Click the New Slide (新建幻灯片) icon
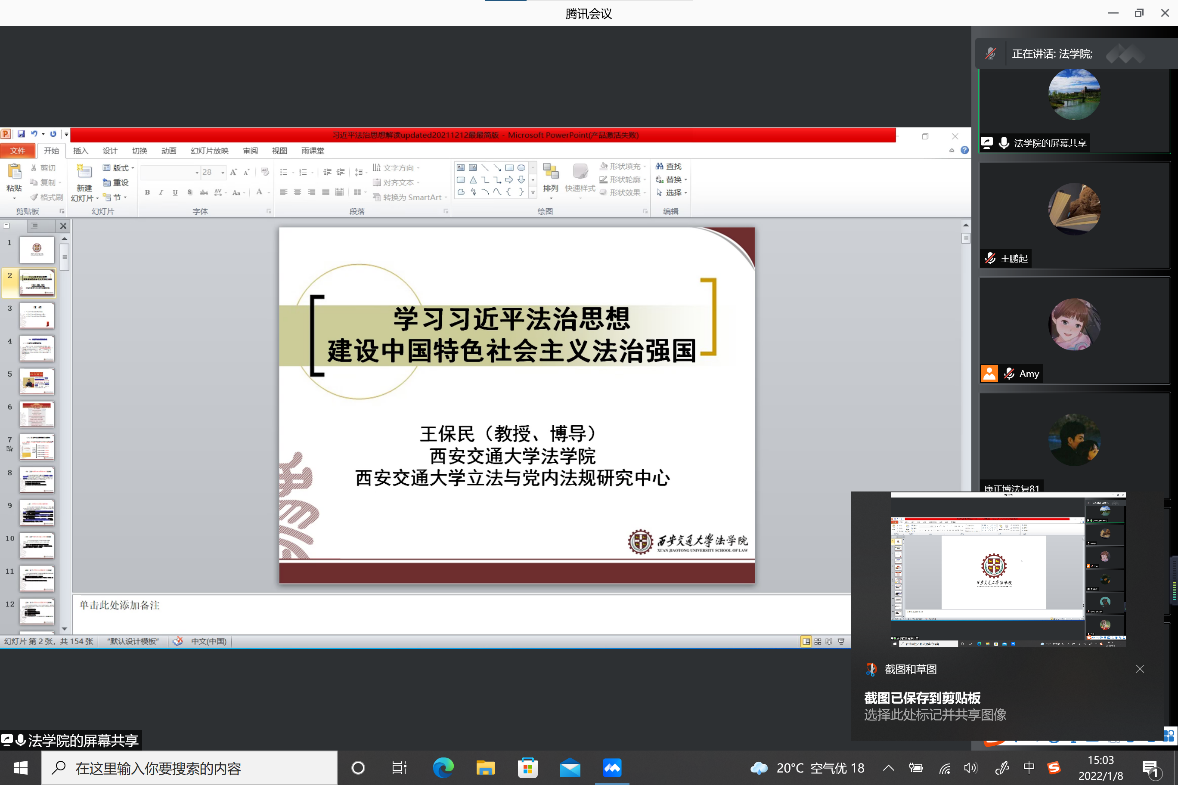Screen dimensions: 1178x785 pyautogui.click(x=84, y=174)
